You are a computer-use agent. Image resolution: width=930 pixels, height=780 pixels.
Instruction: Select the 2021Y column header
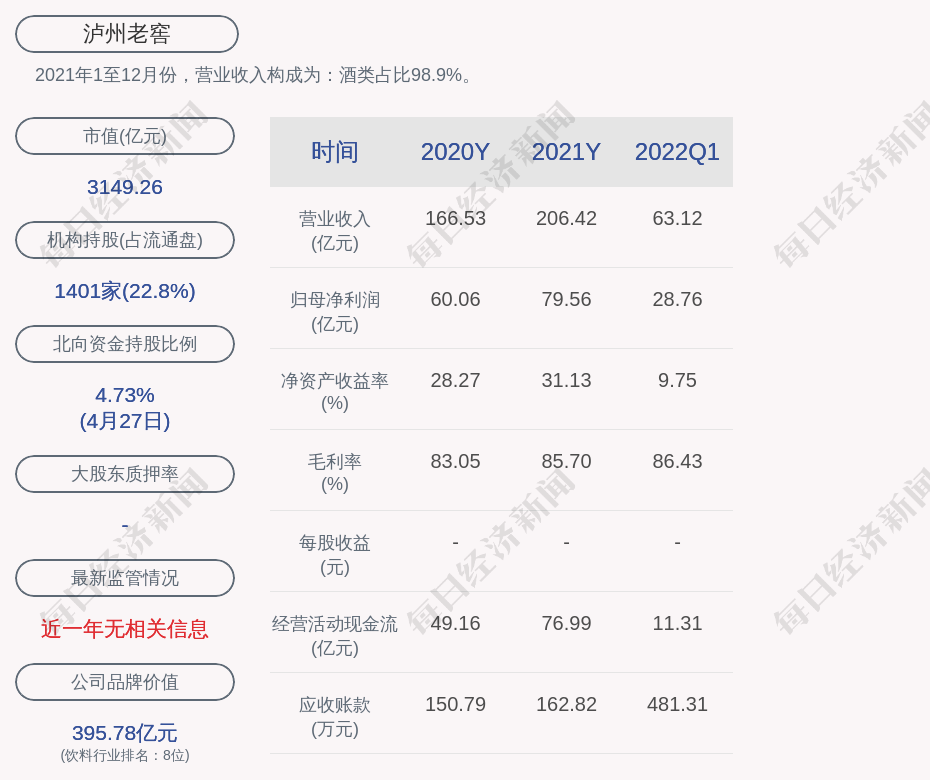[x=566, y=152]
